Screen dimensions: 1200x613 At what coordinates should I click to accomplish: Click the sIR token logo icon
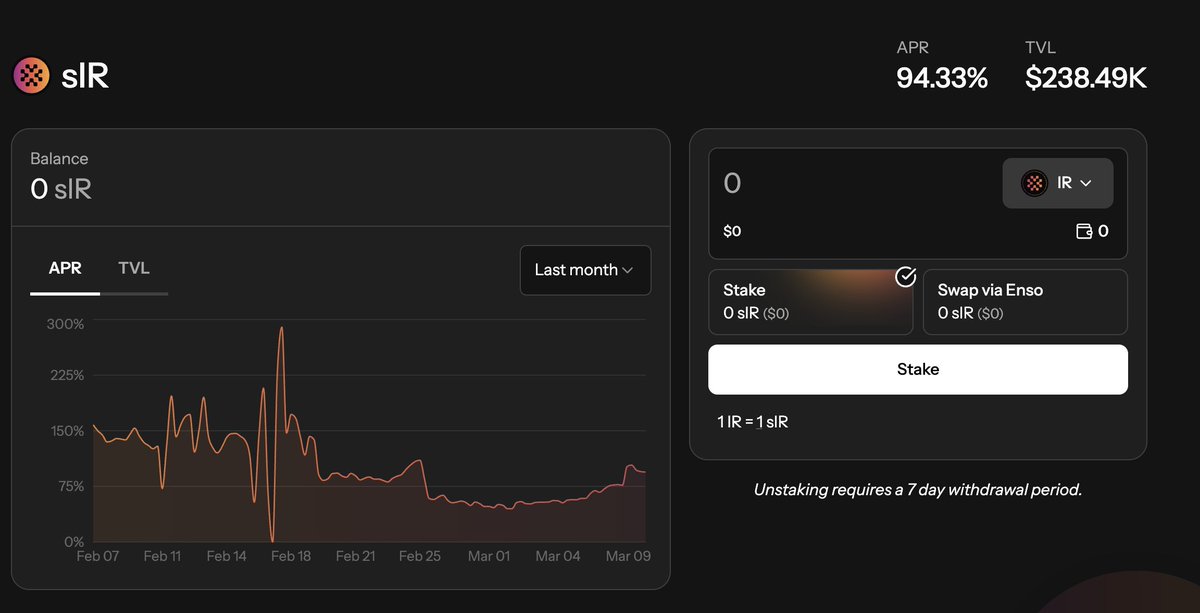31,76
